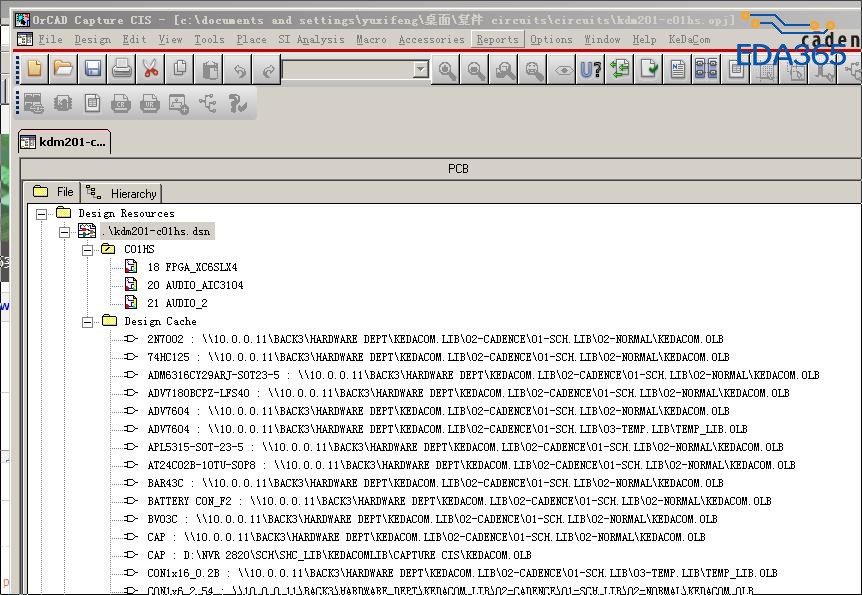
Task: Cut selection with the scissors icon
Action: pyautogui.click(x=151, y=69)
